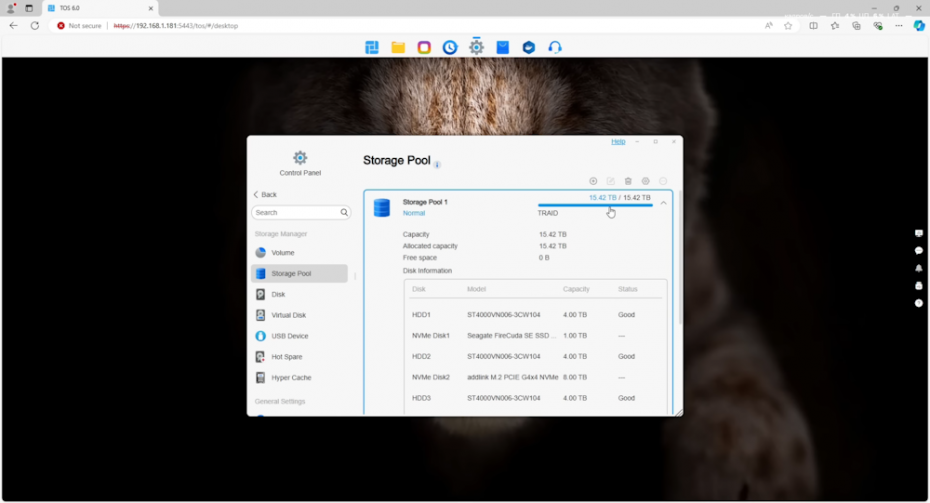930x503 pixels.
Task: Click the blue database icon of Storage Pool 1
Action: (382, 208)
